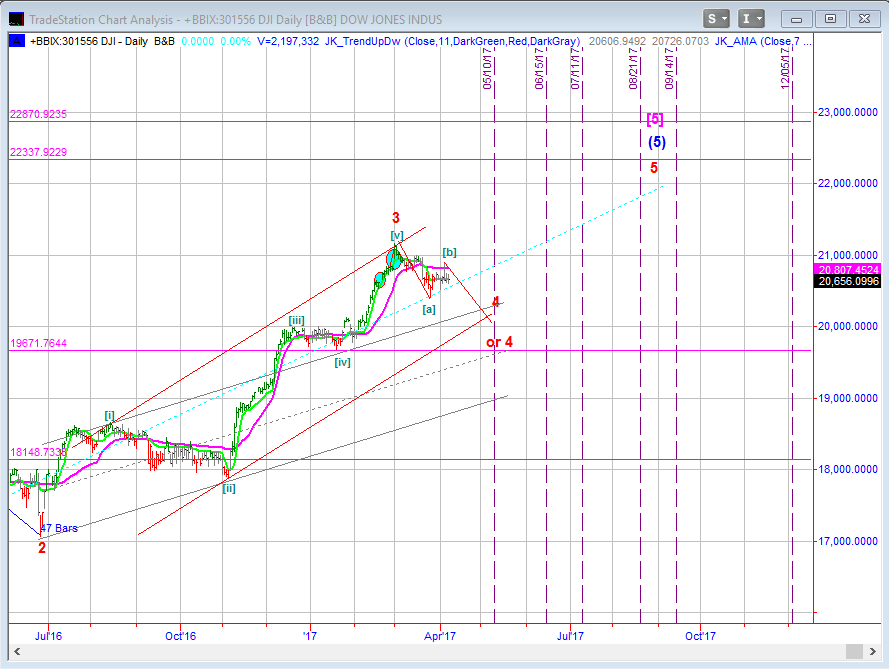Select the [b] subwave label
889x669 pixels.
449,252
